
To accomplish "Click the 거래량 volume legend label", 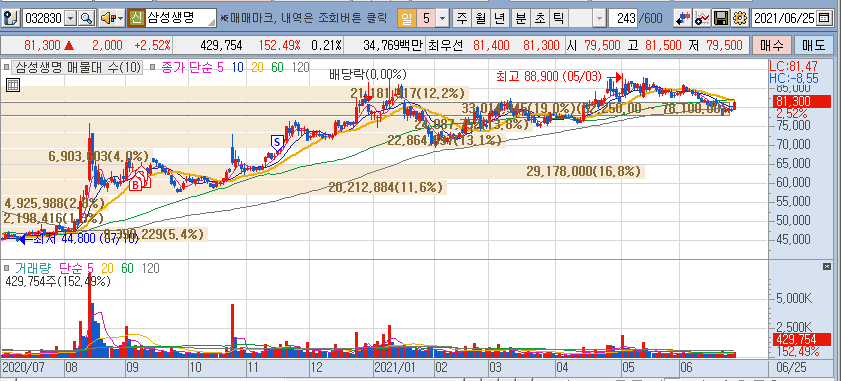I will [x=34, y=267].
